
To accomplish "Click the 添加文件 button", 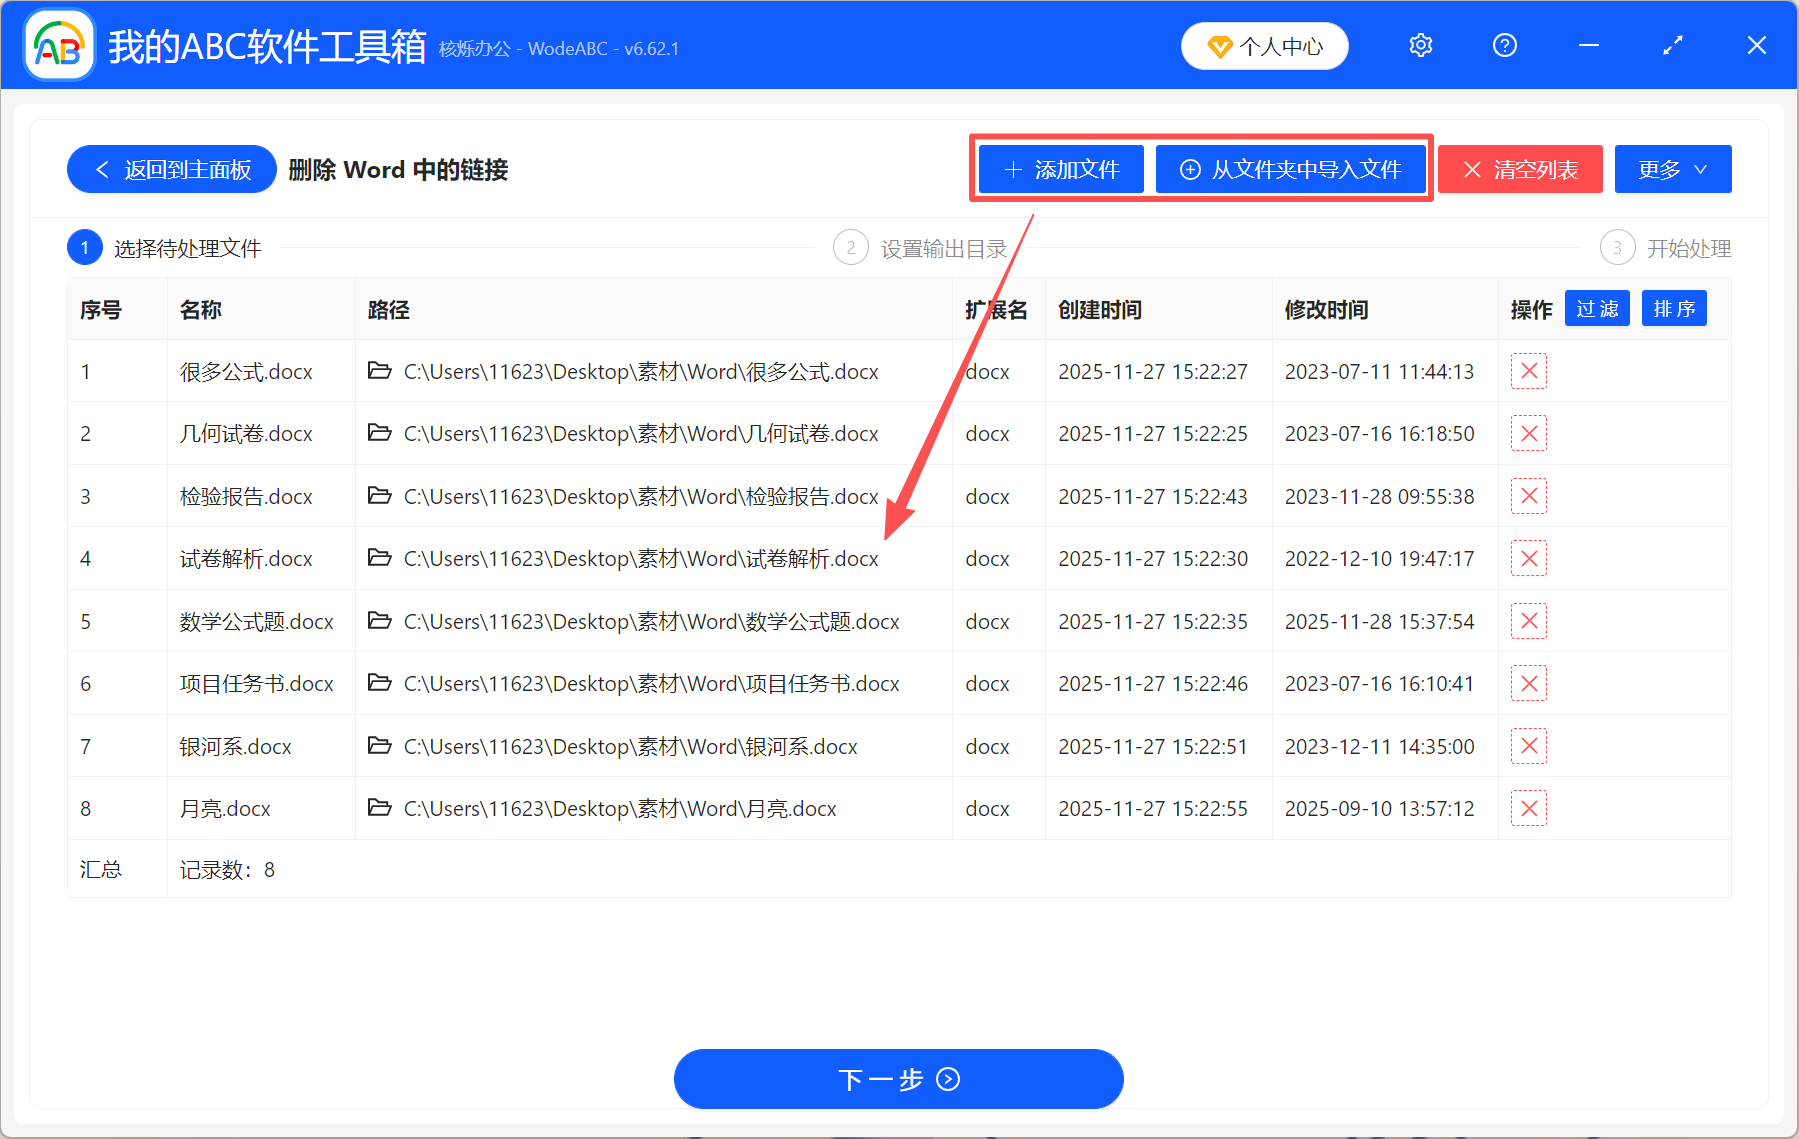I will 1060,169.
